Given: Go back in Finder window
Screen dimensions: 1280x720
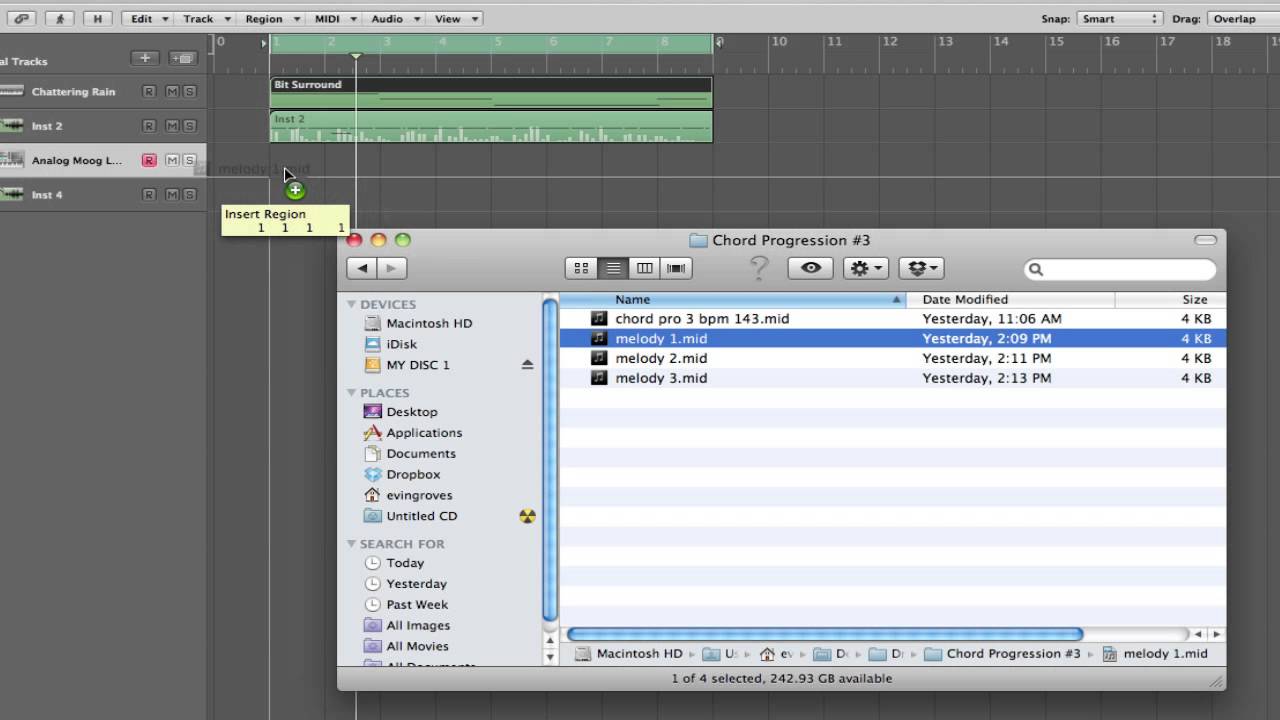Looking at the screenshot, I should coord(362,268).
